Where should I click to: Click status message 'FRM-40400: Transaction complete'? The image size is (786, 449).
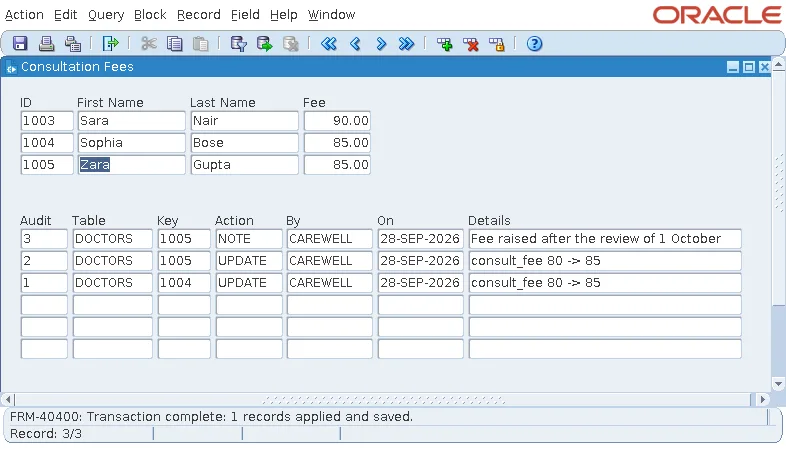pyautogui.click(x=211, y=417)
